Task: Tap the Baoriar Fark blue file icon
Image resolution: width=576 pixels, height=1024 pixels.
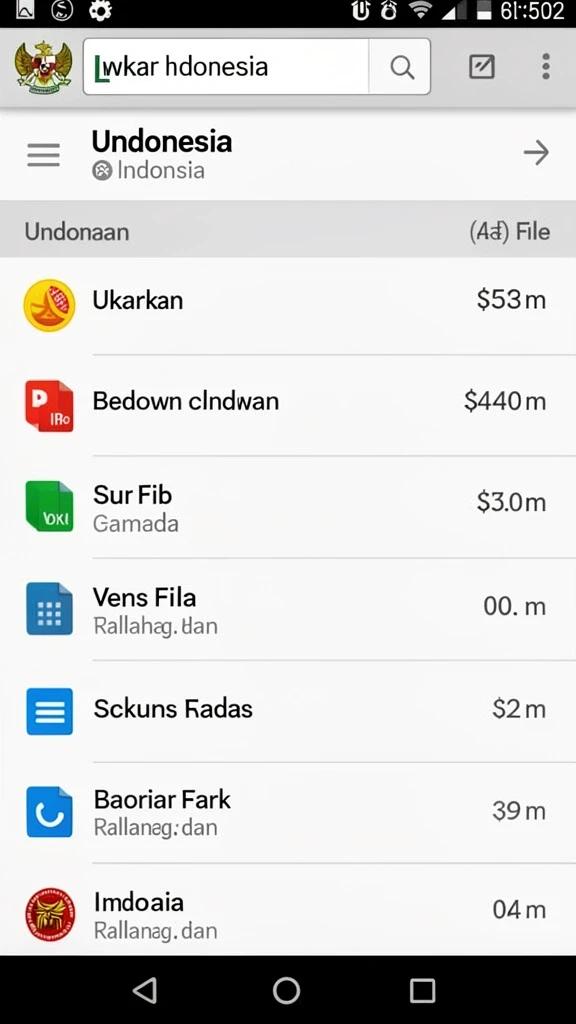Action: [49, 812]
